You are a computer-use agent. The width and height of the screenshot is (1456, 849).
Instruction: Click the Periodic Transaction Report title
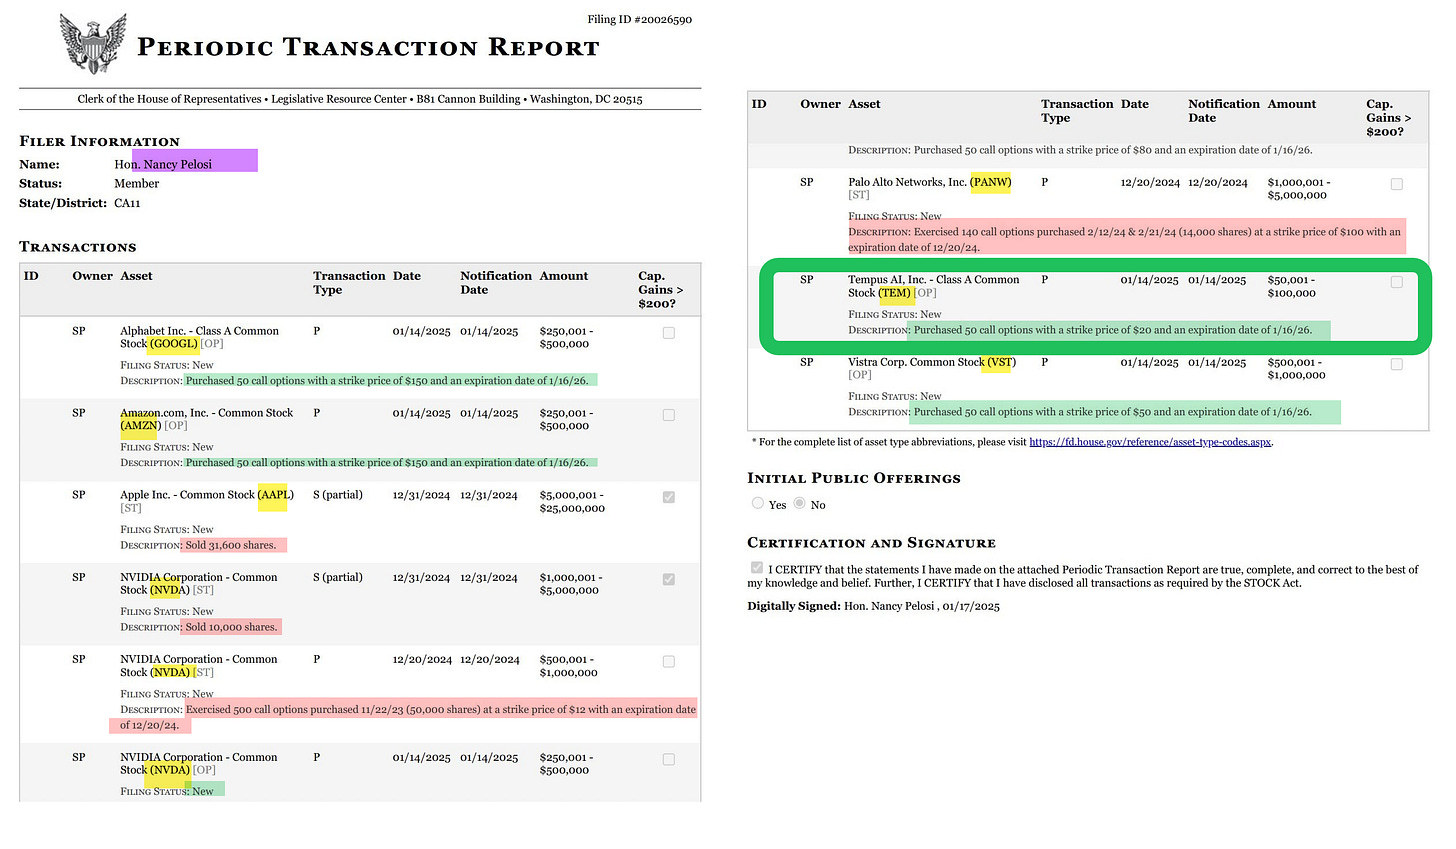click(368, 47)
